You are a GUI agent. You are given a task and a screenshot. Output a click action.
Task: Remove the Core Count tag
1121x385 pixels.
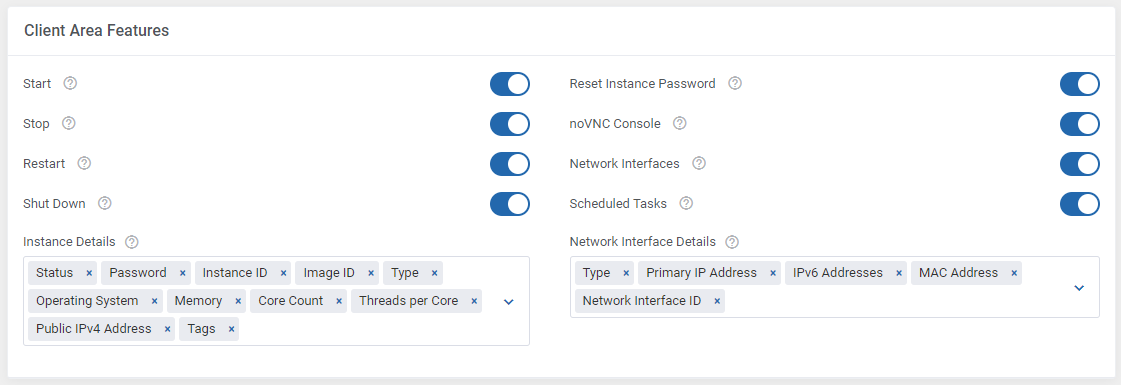[x=339, y=301]
